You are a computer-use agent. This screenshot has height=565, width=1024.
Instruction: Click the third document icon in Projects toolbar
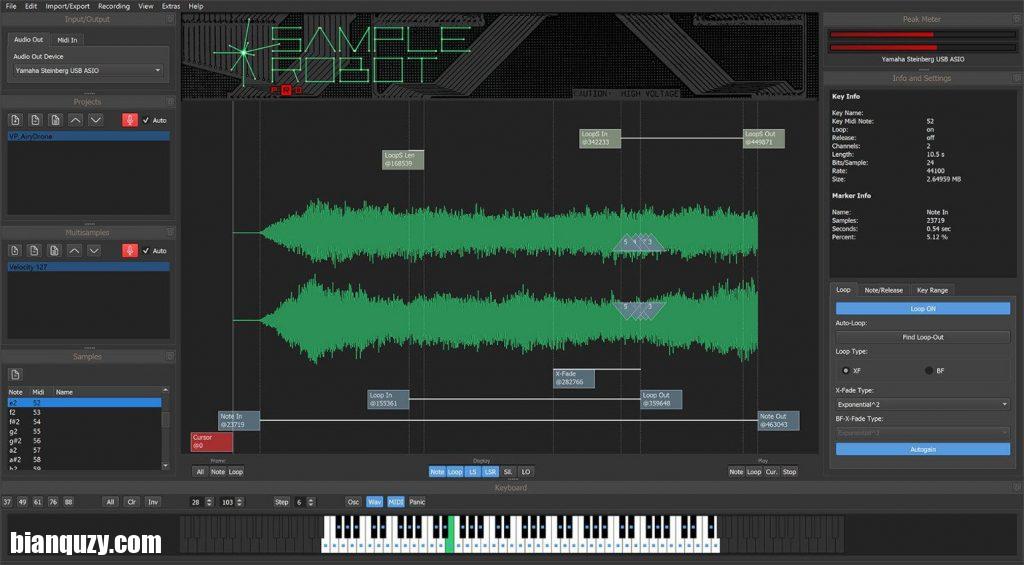[x=56, y=120]
